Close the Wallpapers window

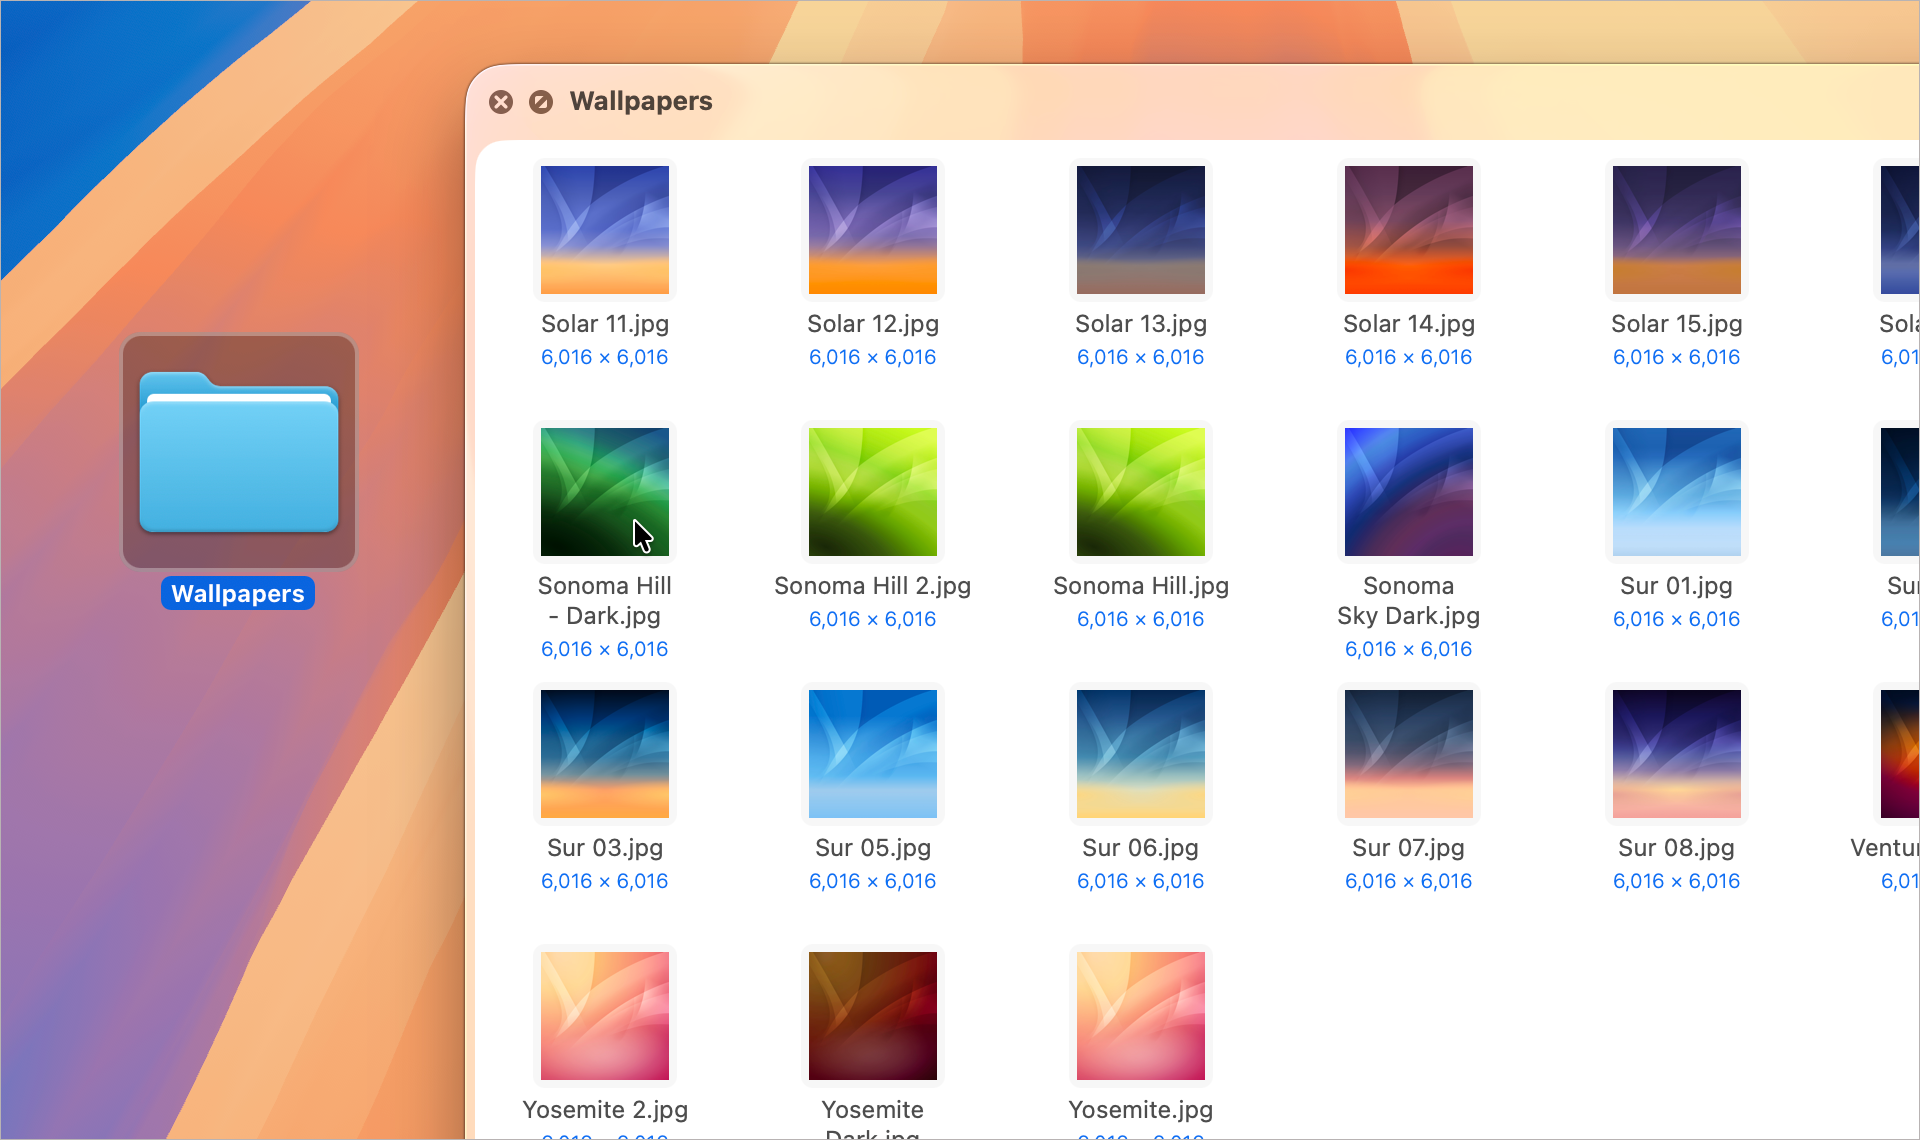point(501,102)
